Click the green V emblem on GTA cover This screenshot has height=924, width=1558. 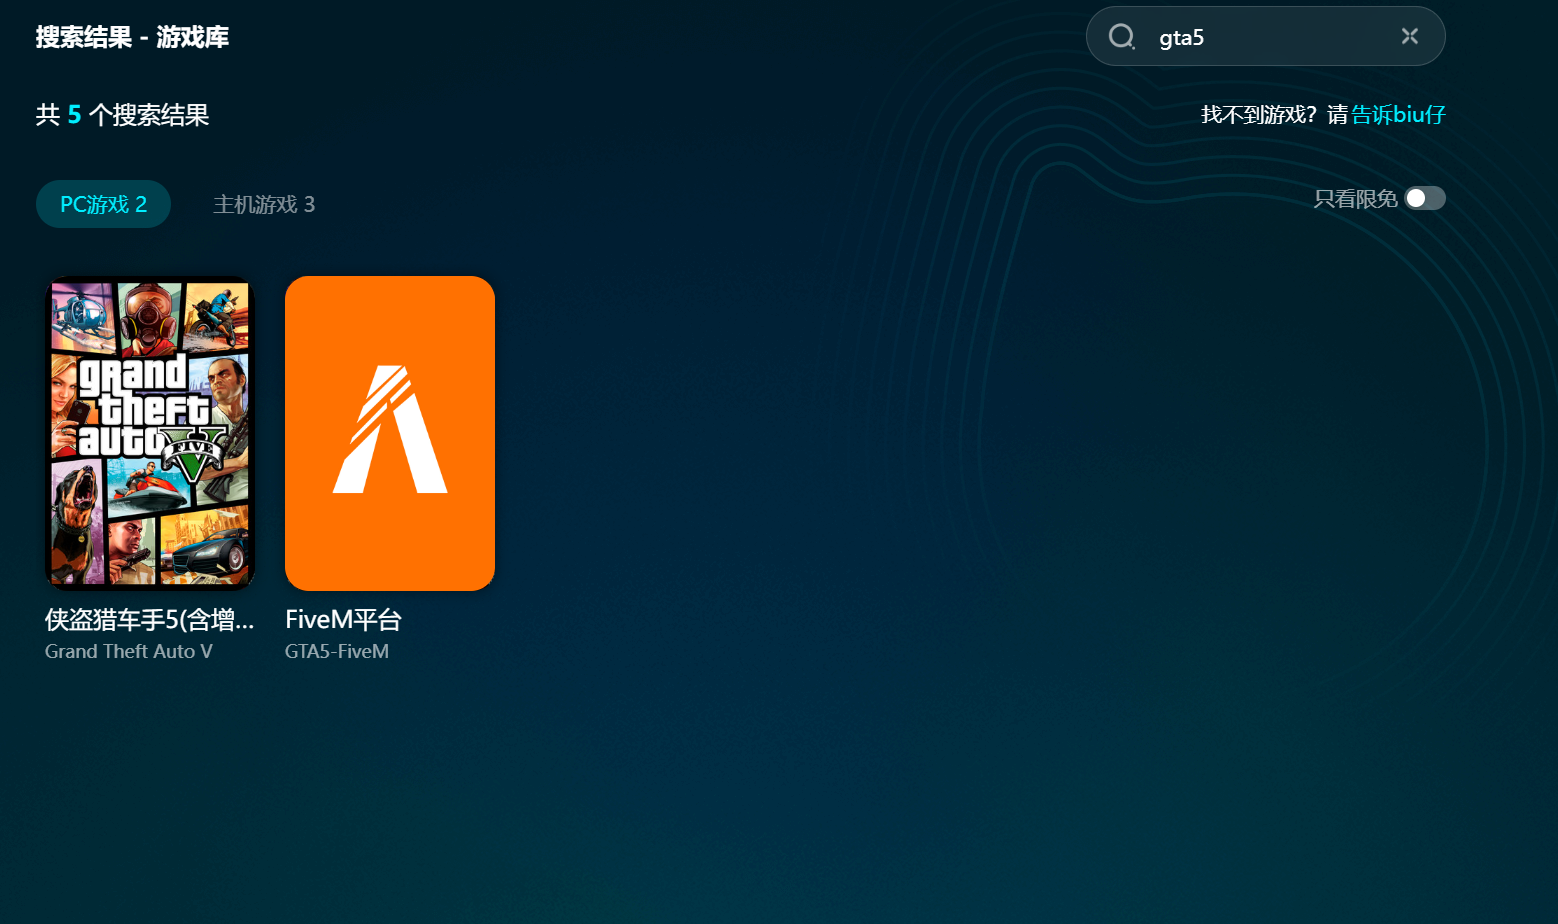coord(192,457)
